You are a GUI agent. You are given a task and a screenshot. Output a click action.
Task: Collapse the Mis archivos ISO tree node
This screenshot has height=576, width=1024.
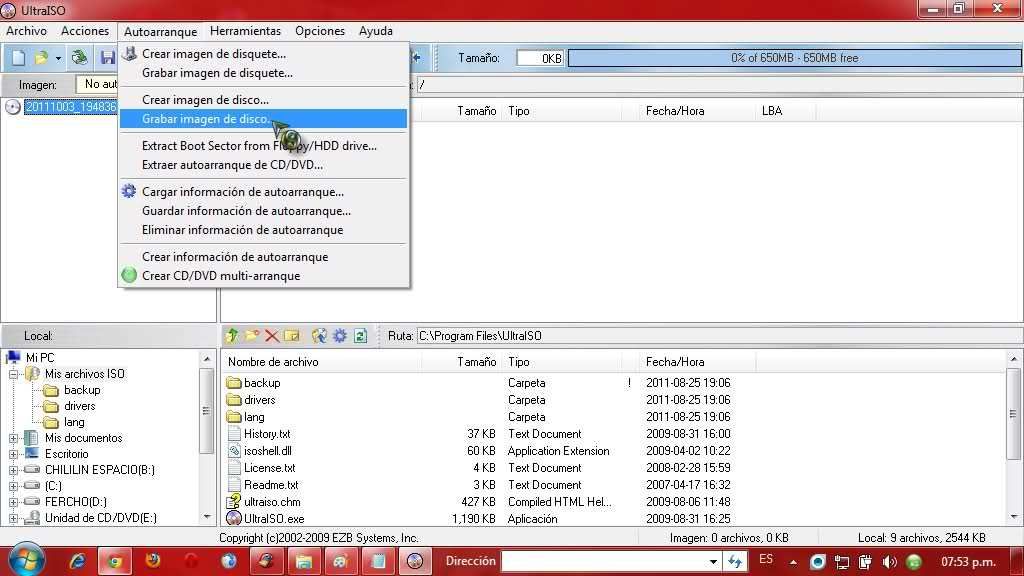click(x=13, y=374)
